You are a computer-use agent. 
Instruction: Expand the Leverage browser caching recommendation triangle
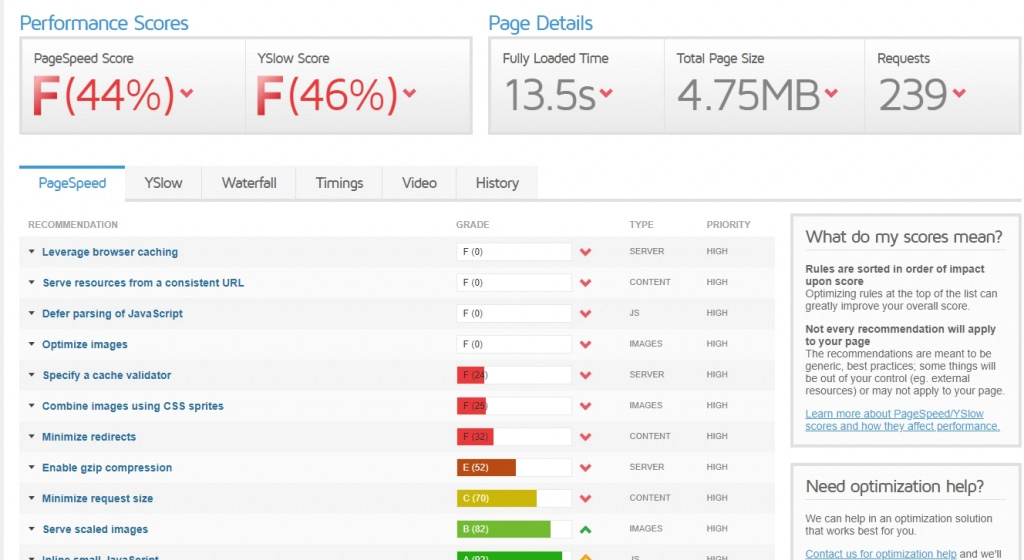click(x=31, y=251)
